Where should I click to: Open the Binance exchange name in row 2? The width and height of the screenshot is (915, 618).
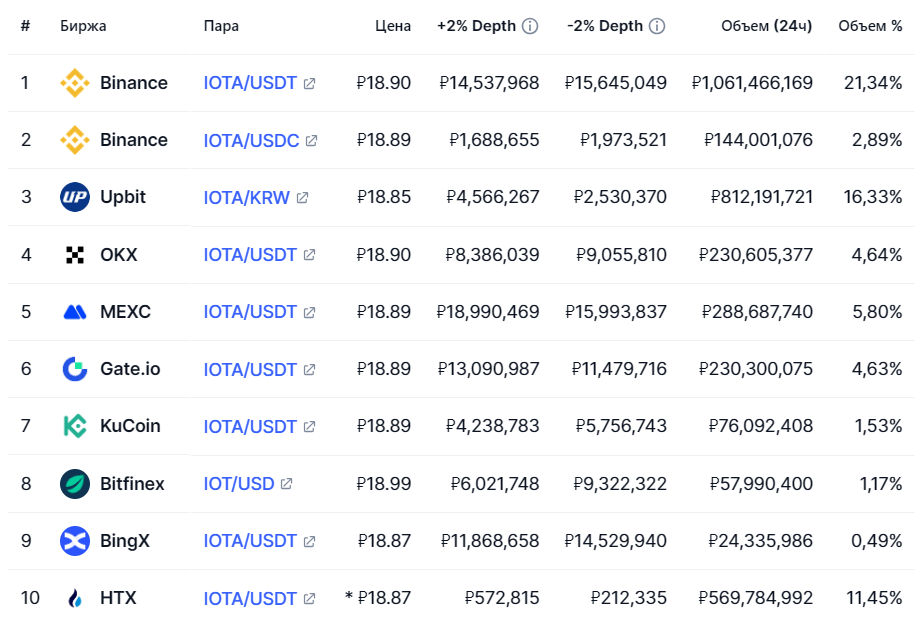pyautogui.click(x=134, y=140)
